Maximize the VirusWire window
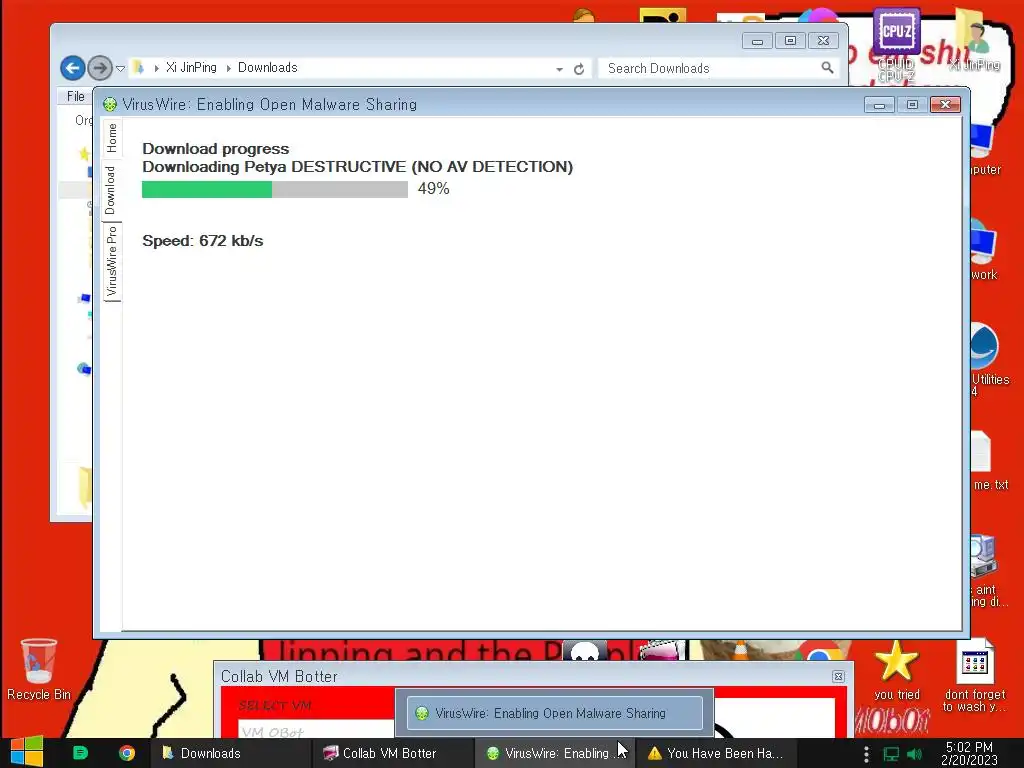The height and width of the screenshot is (768, 1024). (912, 104)
